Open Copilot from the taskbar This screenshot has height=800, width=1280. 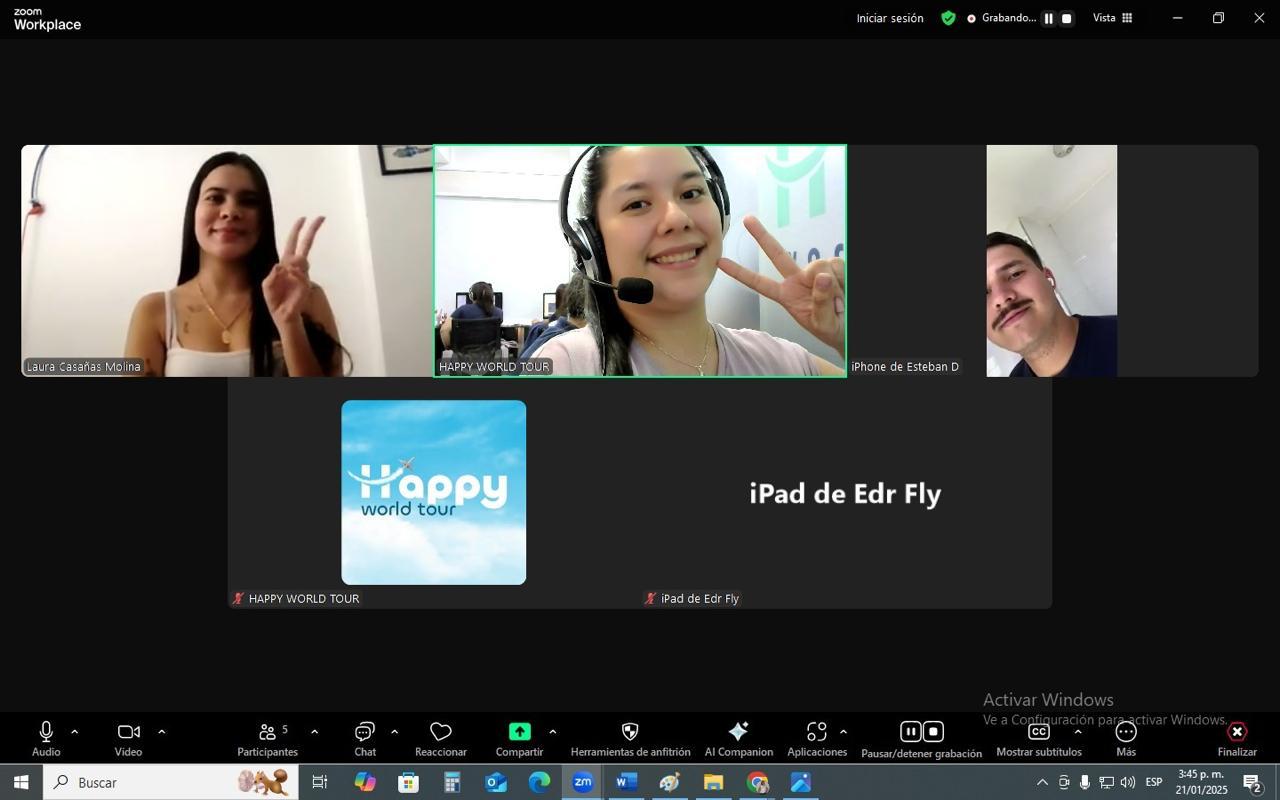[x=365, y=782]
